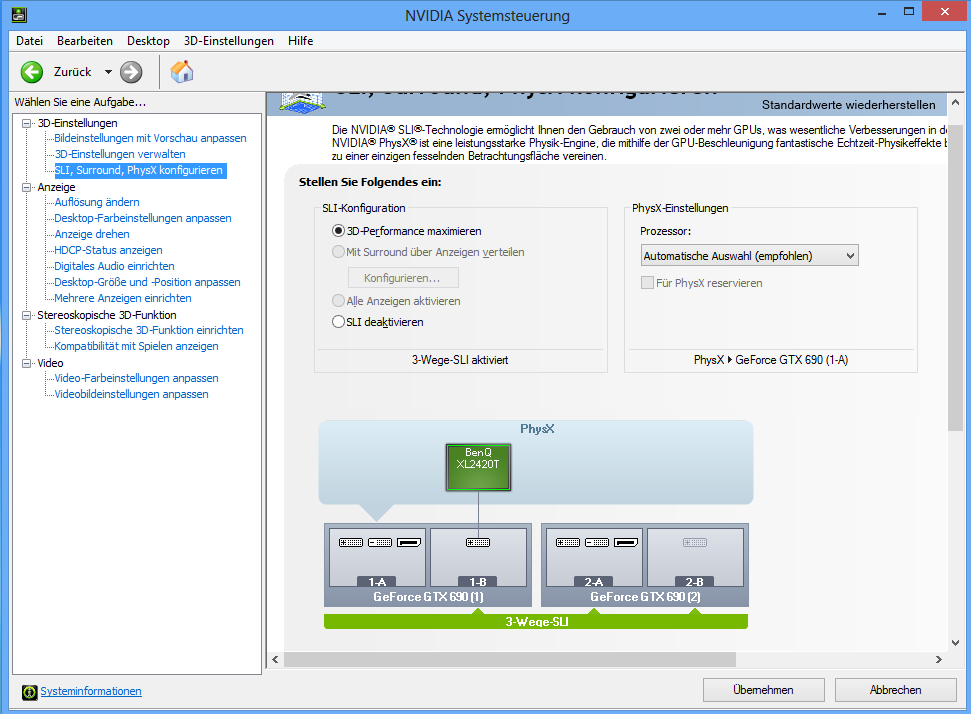Click the GeForce GTX 690 (2) label
This screenshot has width=971, height=714.
[x=645, y=597]
